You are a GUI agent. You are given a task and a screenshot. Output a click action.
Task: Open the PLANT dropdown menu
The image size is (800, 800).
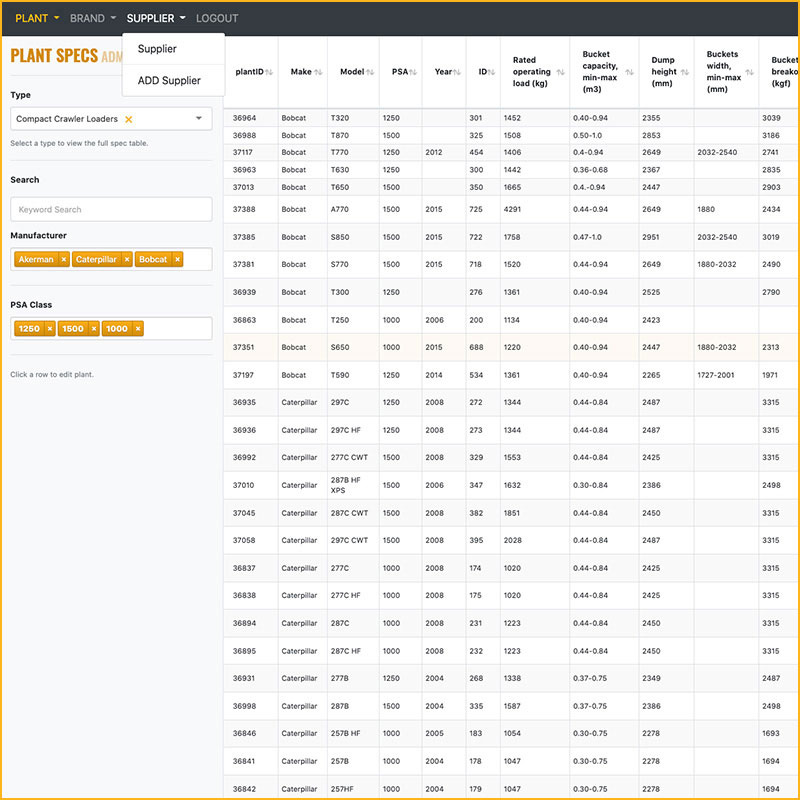(37, 18)
